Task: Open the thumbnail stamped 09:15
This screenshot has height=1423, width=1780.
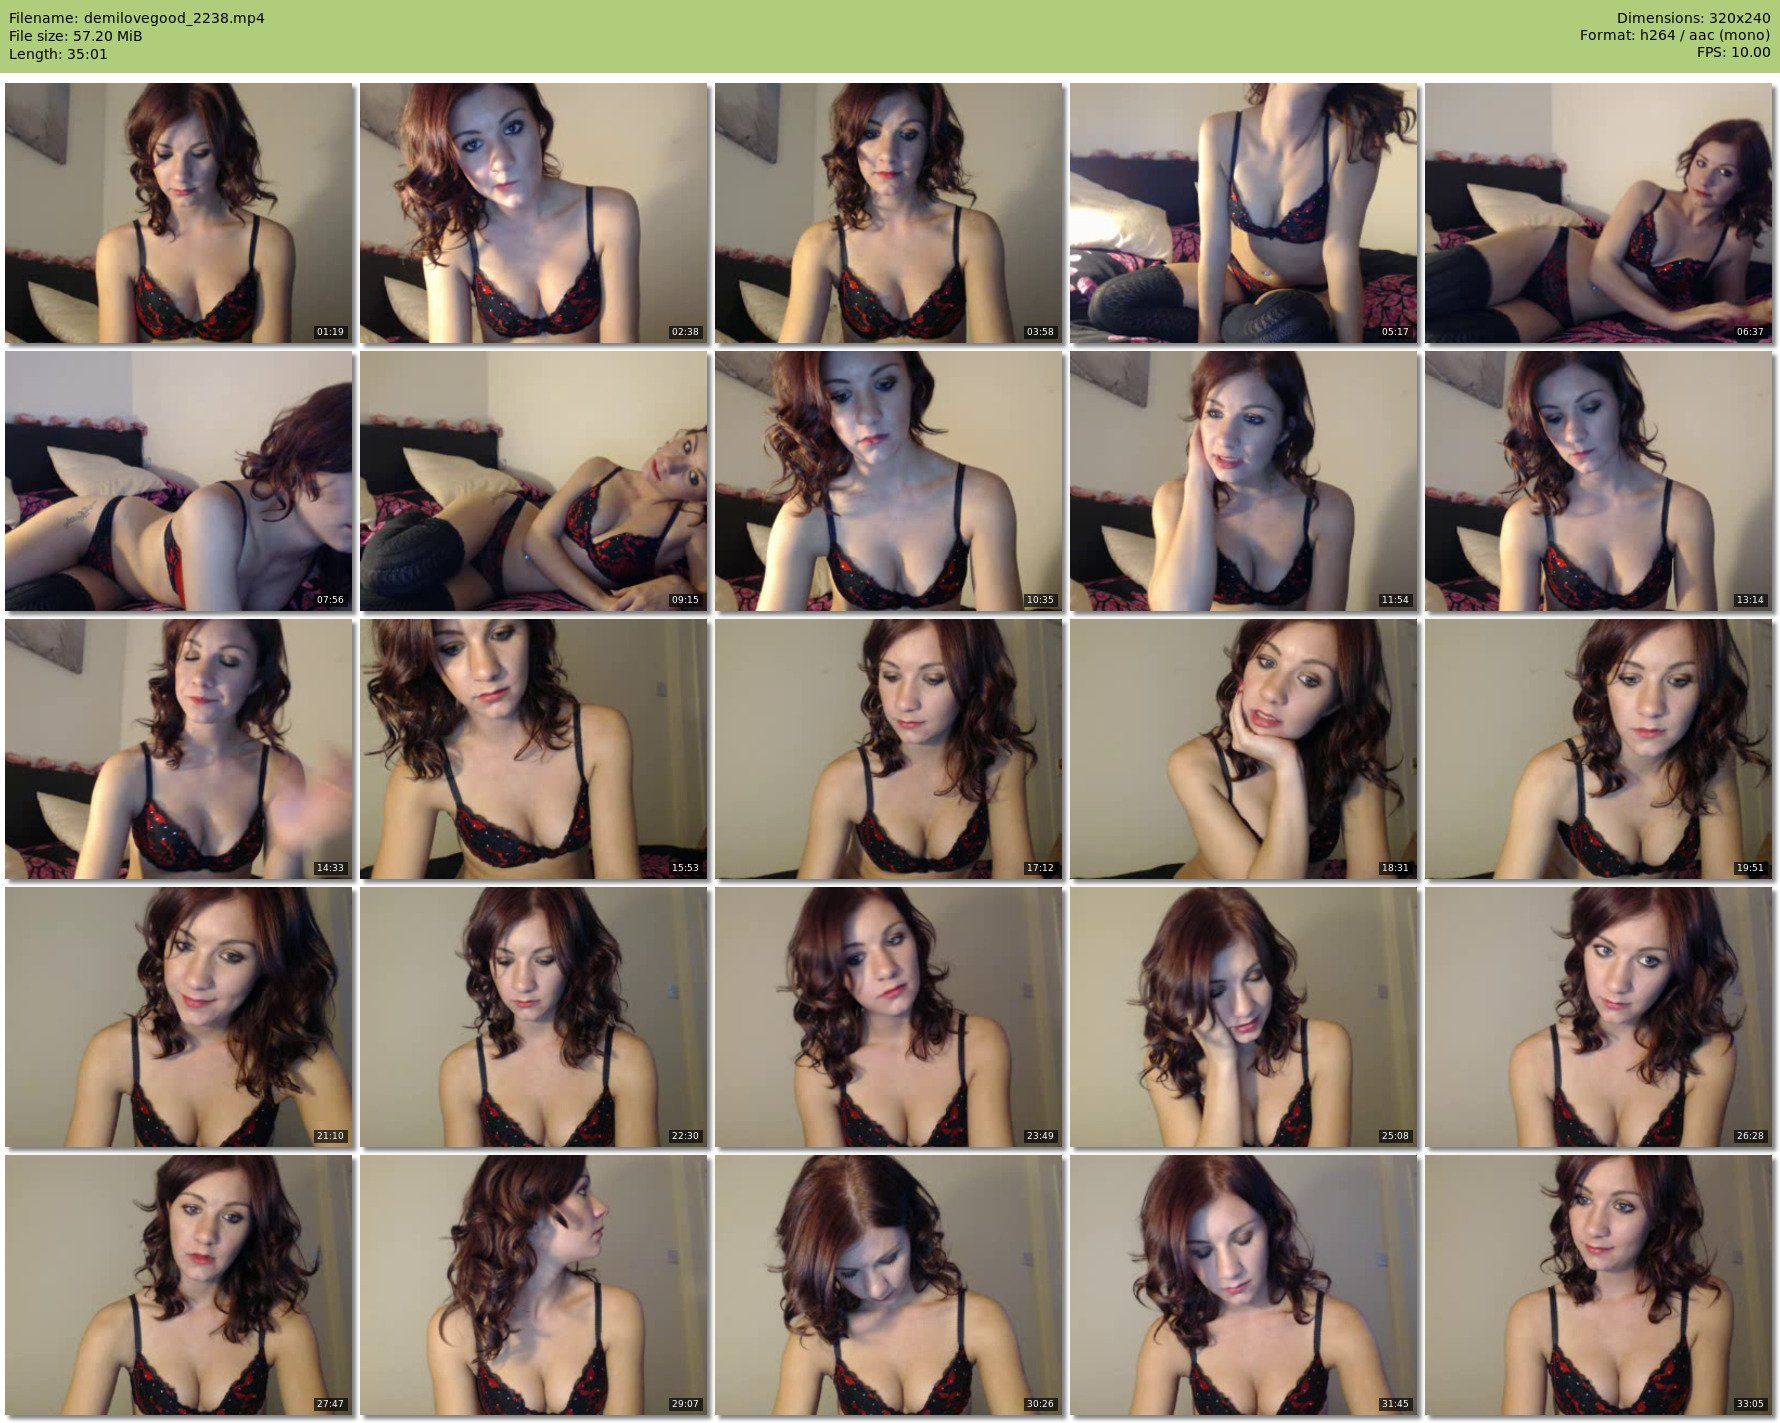Action: pos(534,481)
